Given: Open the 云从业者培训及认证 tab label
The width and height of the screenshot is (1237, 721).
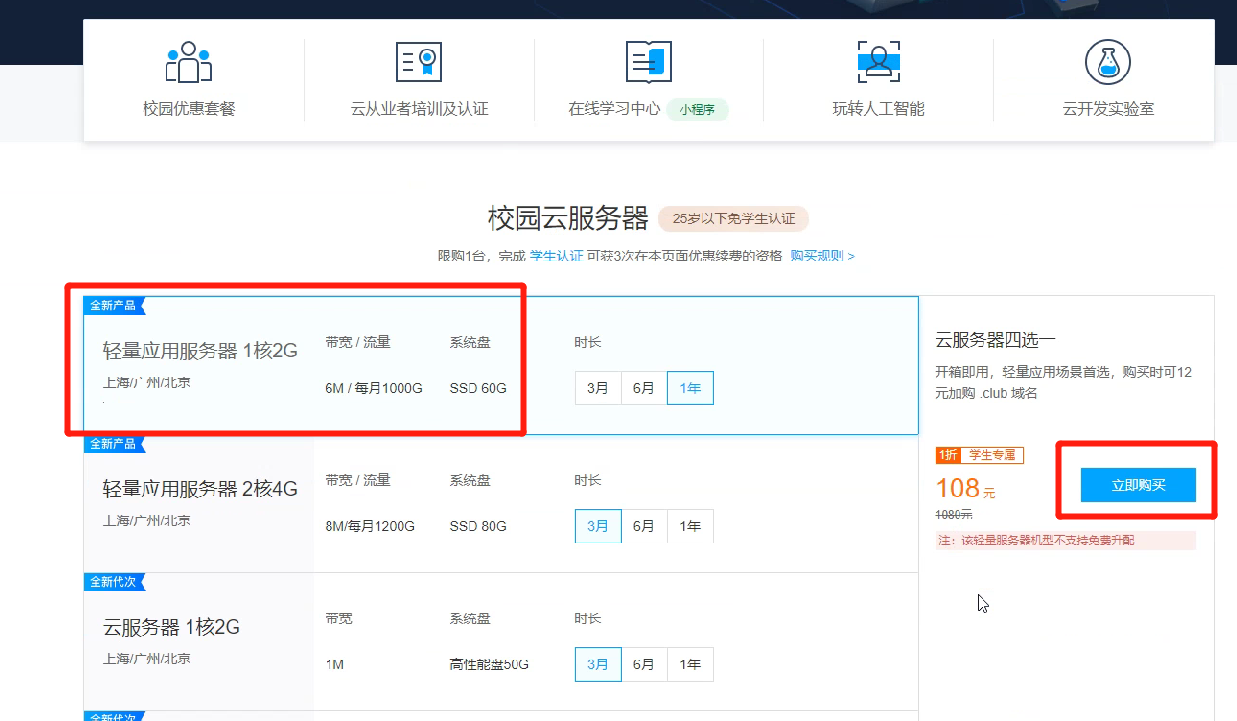Looking at the screenshot, I should (x=419, y=109).
